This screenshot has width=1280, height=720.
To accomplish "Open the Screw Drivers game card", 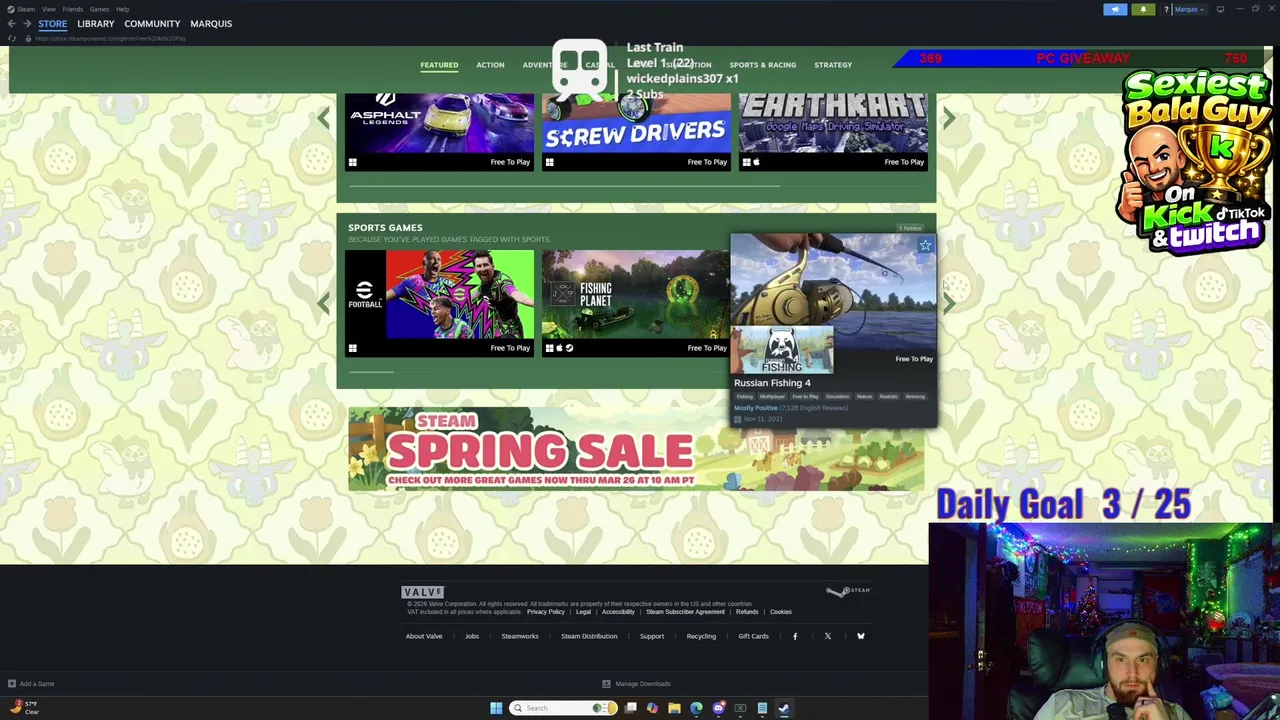I will (636, 131).
